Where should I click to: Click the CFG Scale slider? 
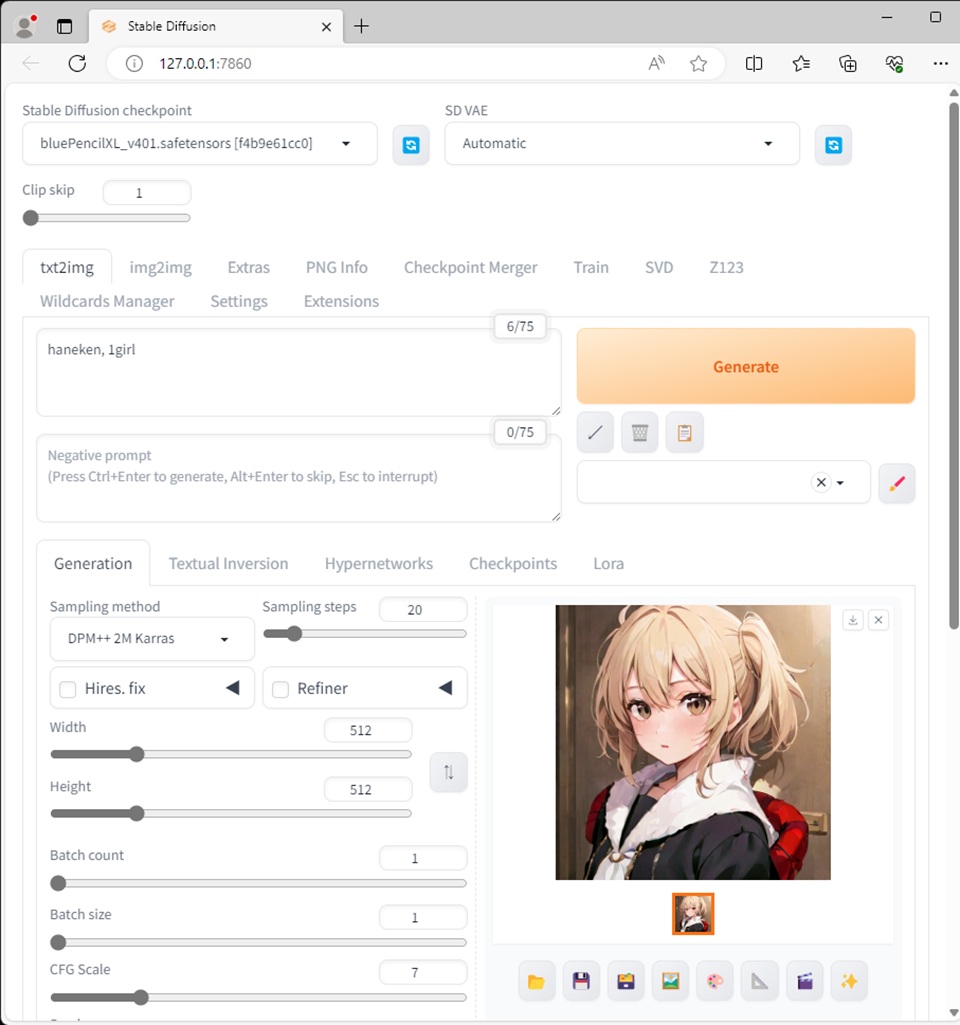[258, 997]
